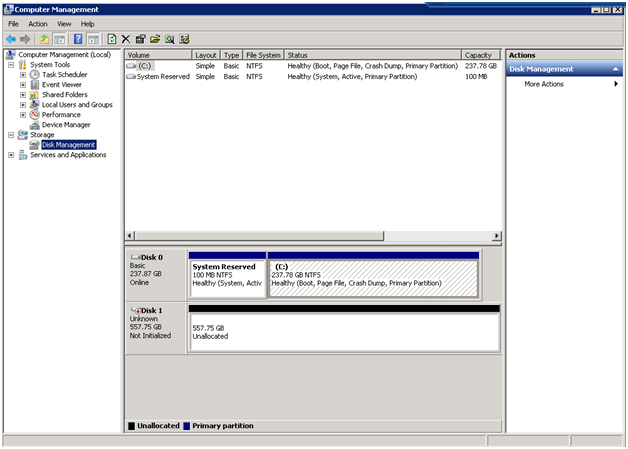Open Help using the toolbar question-mark icon
This screenshot has width=628, height=449.
point(77,39)
